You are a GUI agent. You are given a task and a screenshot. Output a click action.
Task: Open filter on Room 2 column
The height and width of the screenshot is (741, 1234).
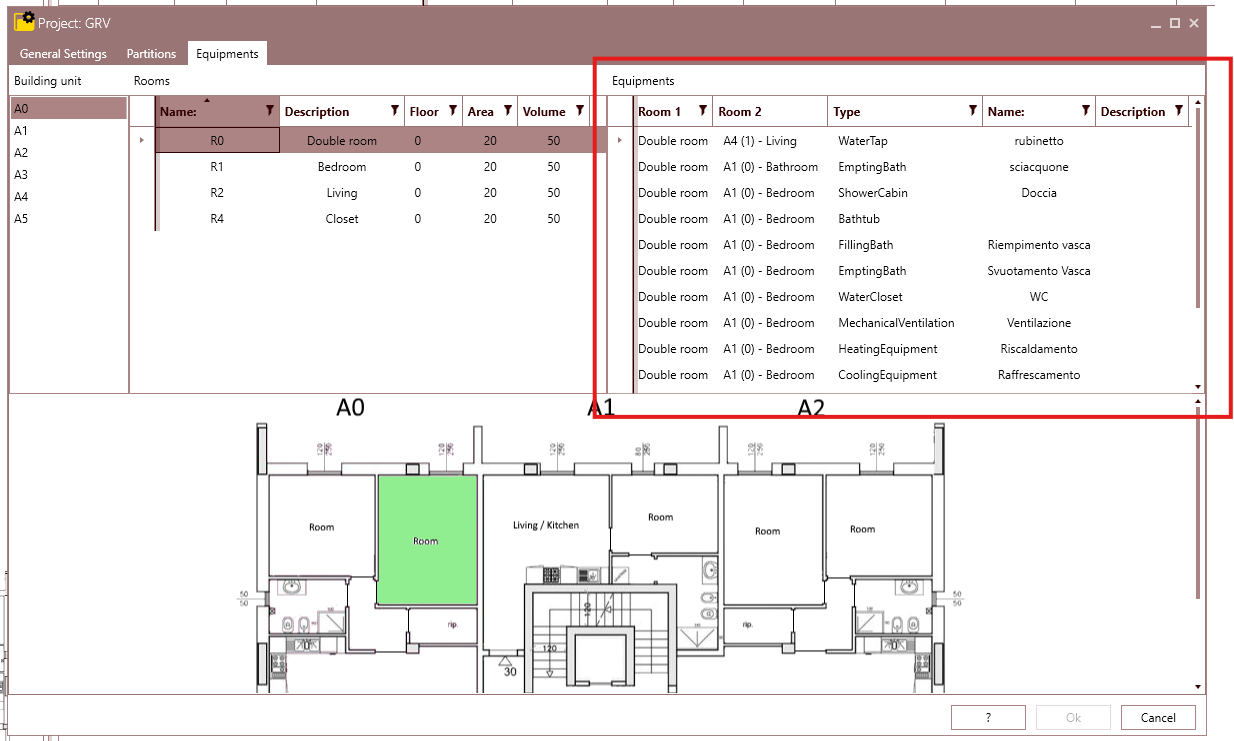818,111
